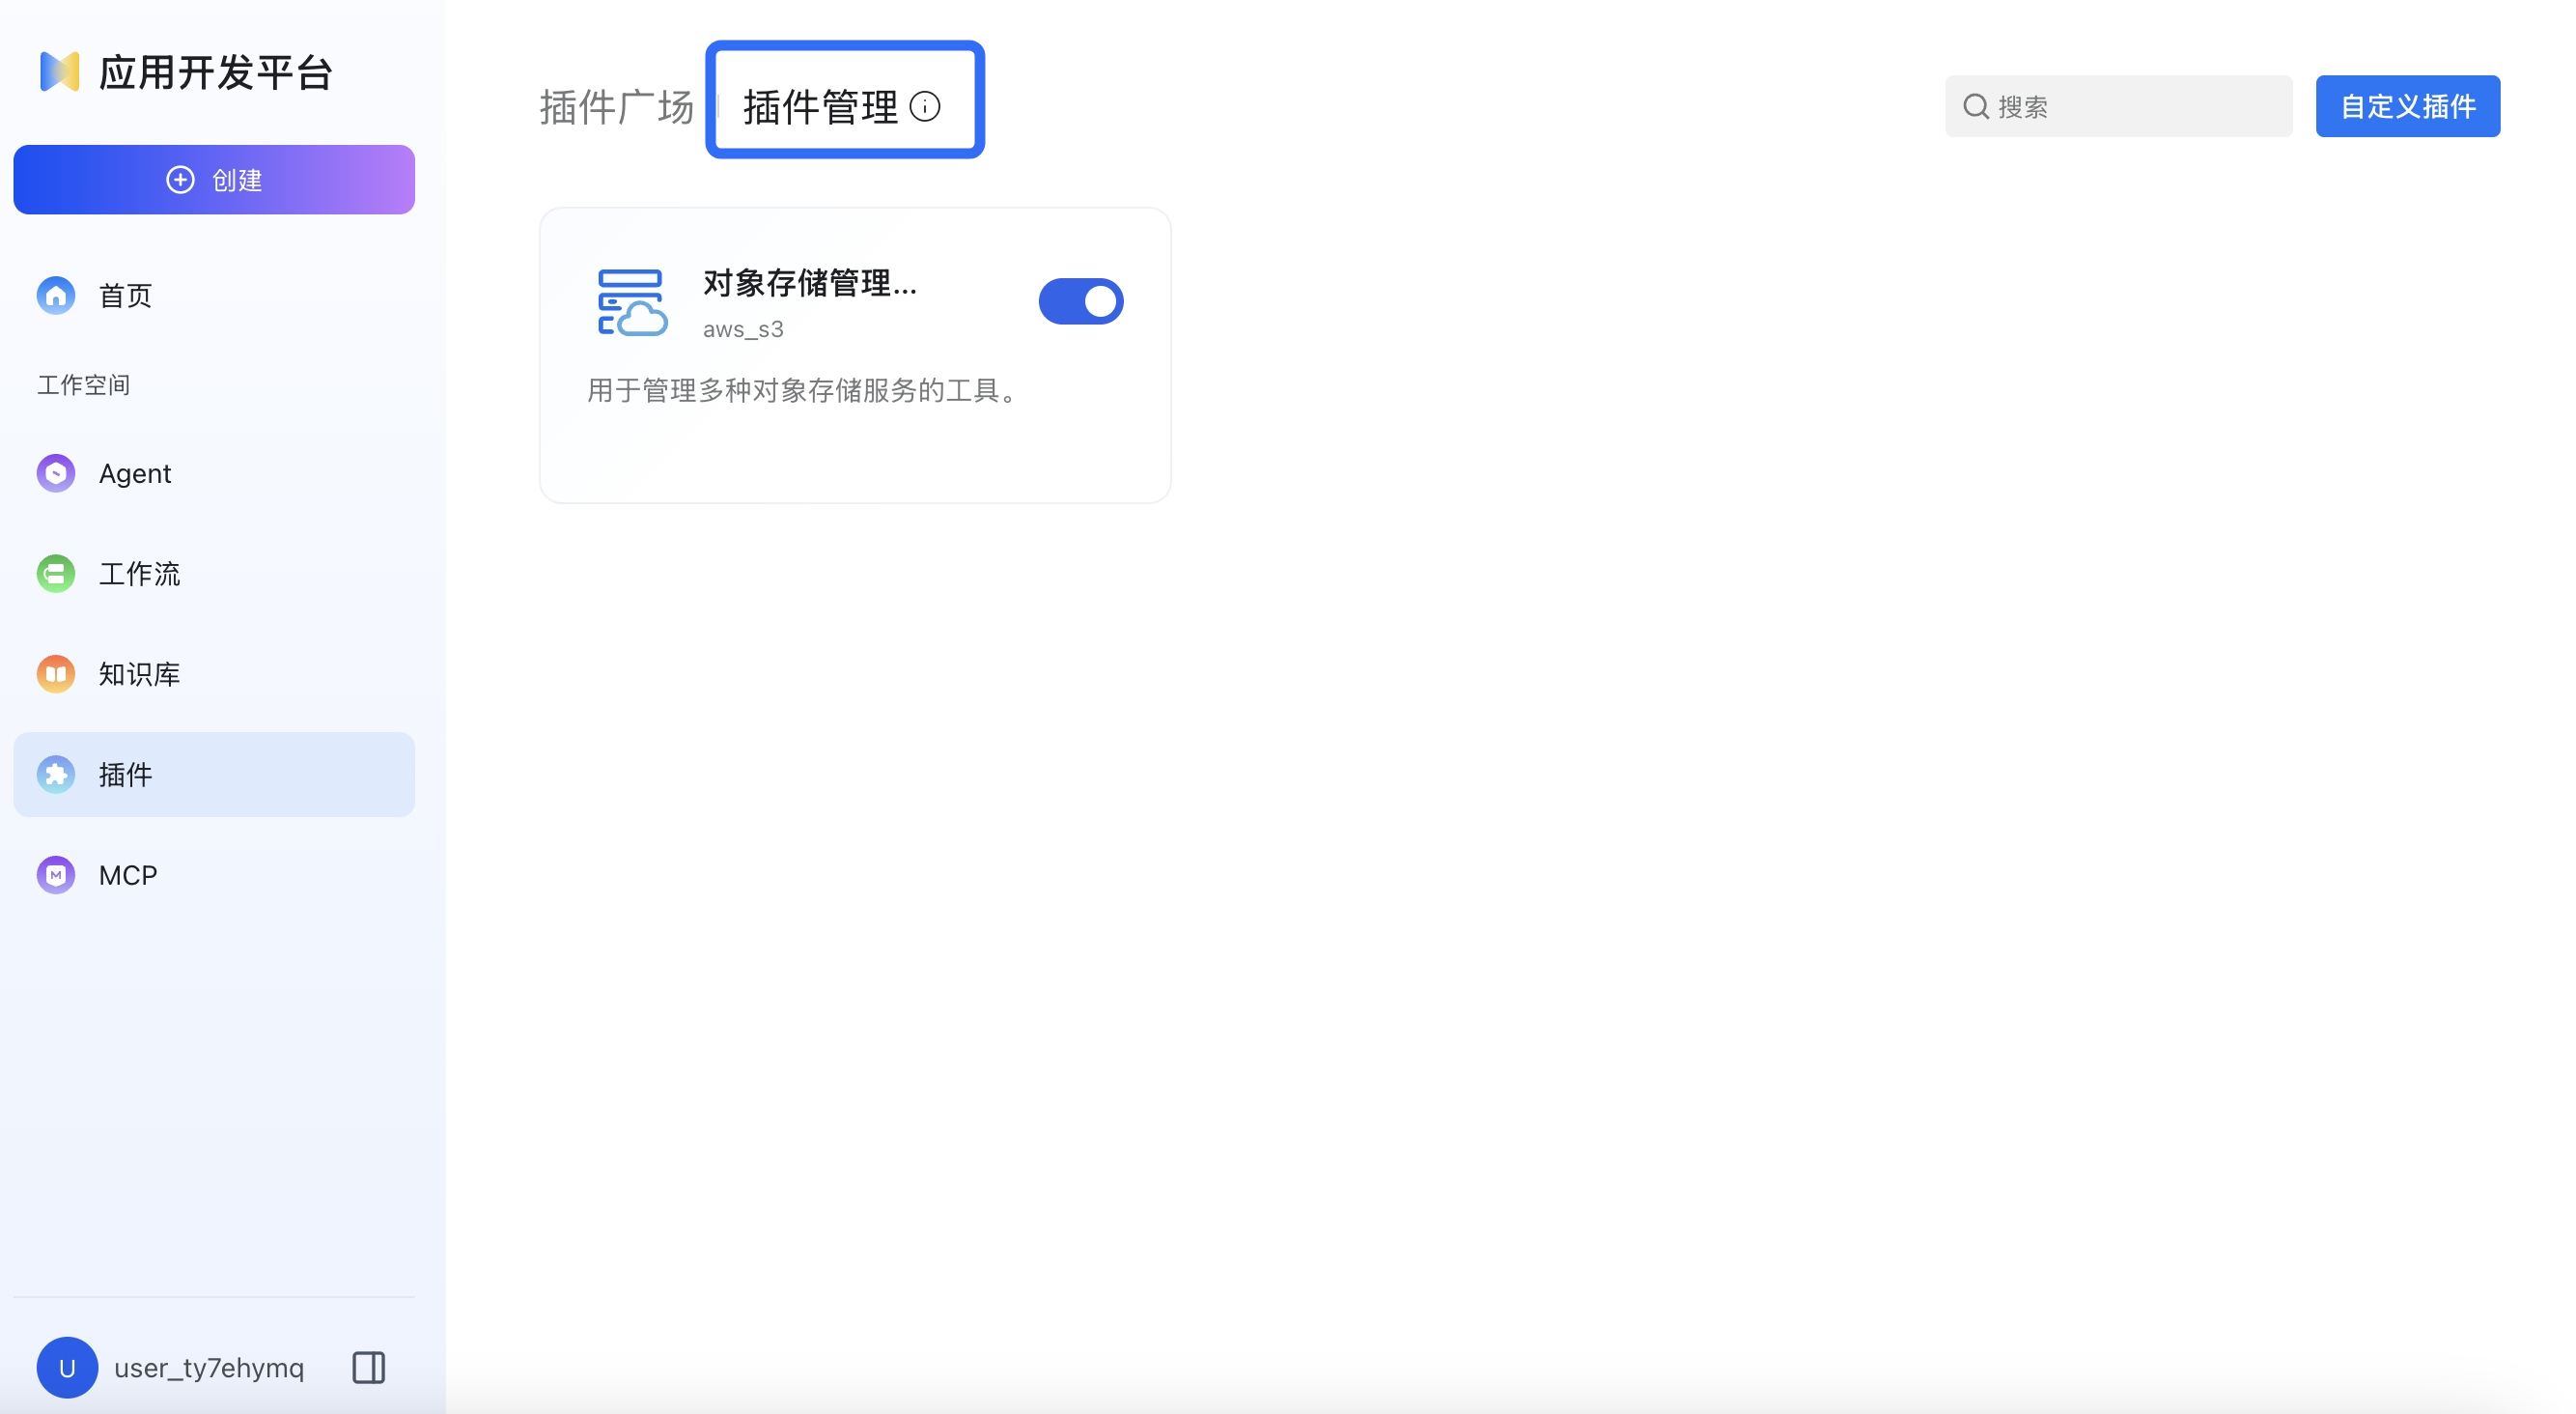Screen dimensions: 2576x1414
Task: Switch to the 插件管理 tab
Action: point(821,106)
